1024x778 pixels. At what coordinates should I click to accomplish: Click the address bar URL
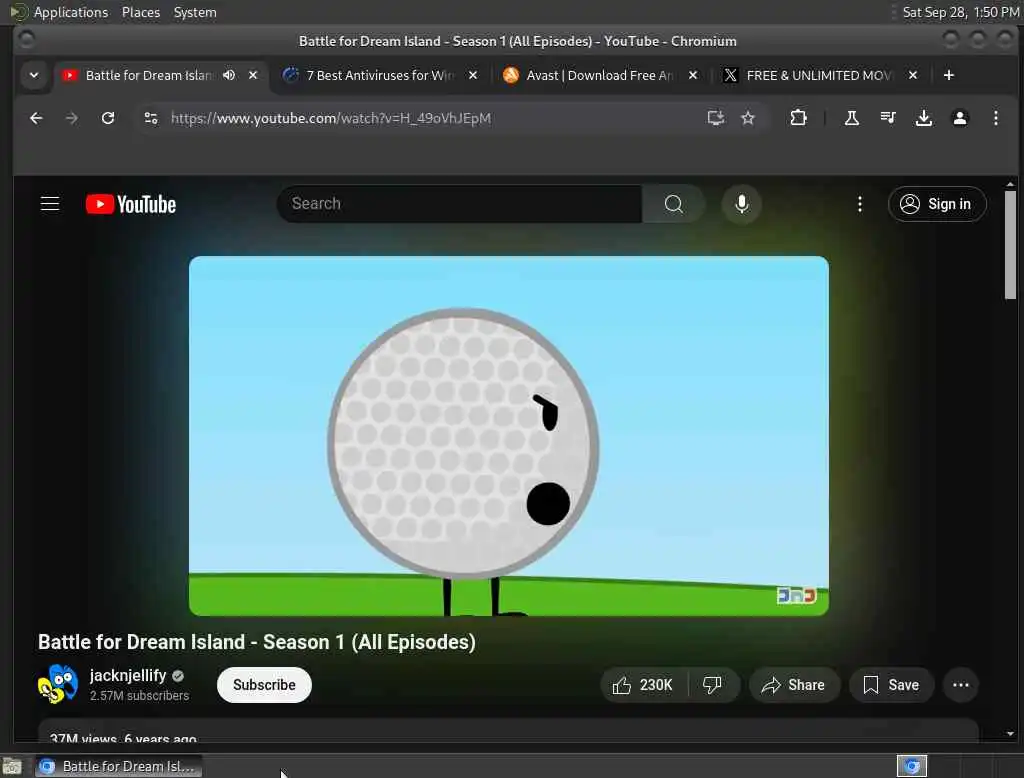click(331, 118)
